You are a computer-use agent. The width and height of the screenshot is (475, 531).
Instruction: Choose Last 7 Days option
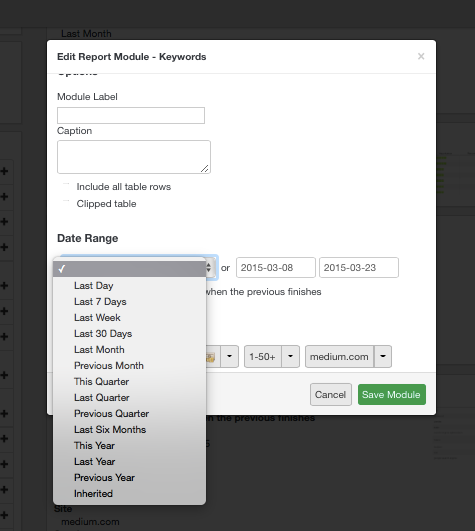point(129,301)
